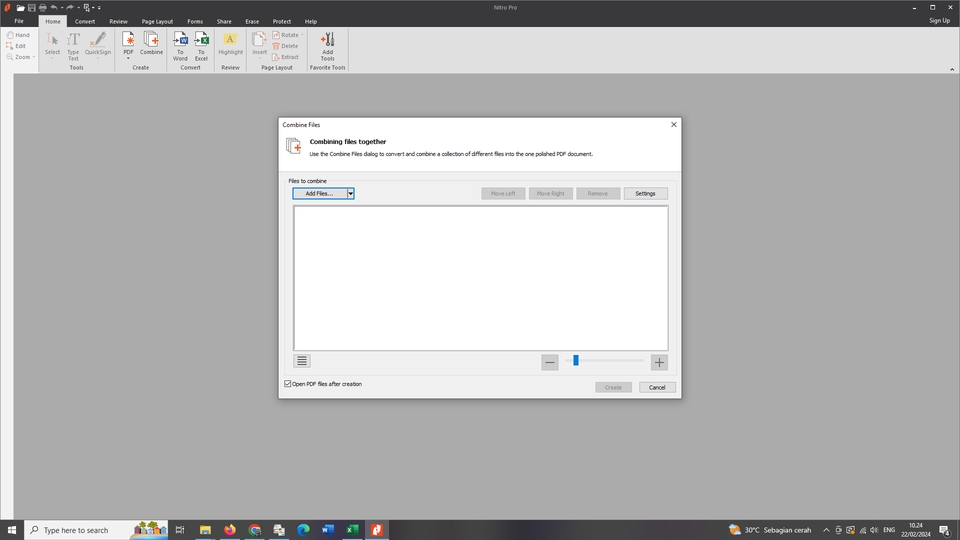Open the Windows Start menu

click(12, 530)
